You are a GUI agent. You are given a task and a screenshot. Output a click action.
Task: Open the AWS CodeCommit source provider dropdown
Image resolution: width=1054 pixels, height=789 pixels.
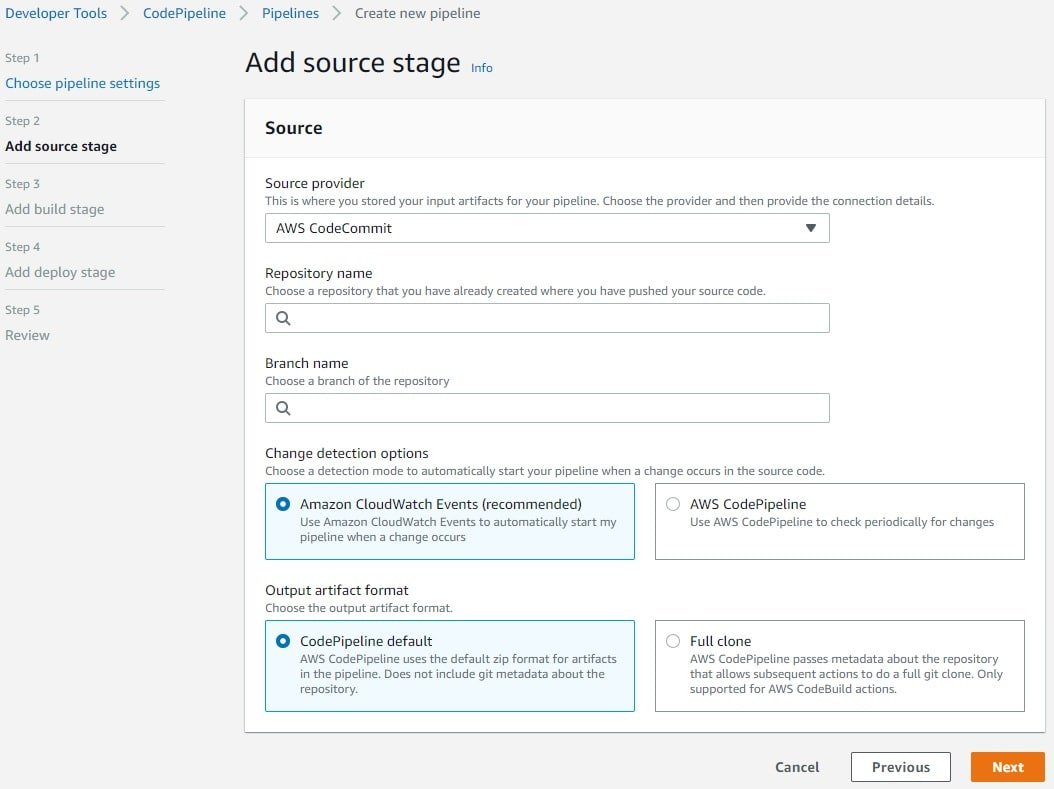coord(546,228)
